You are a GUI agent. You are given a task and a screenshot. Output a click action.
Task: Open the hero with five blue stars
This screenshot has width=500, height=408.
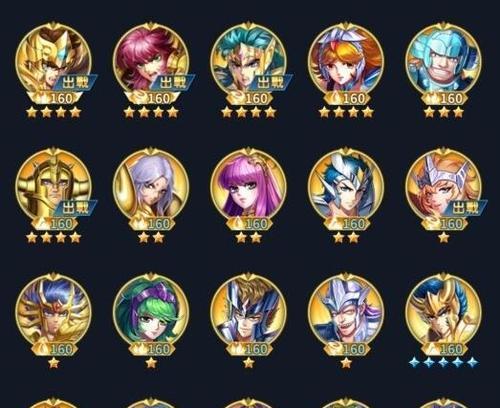pos(443,311)
